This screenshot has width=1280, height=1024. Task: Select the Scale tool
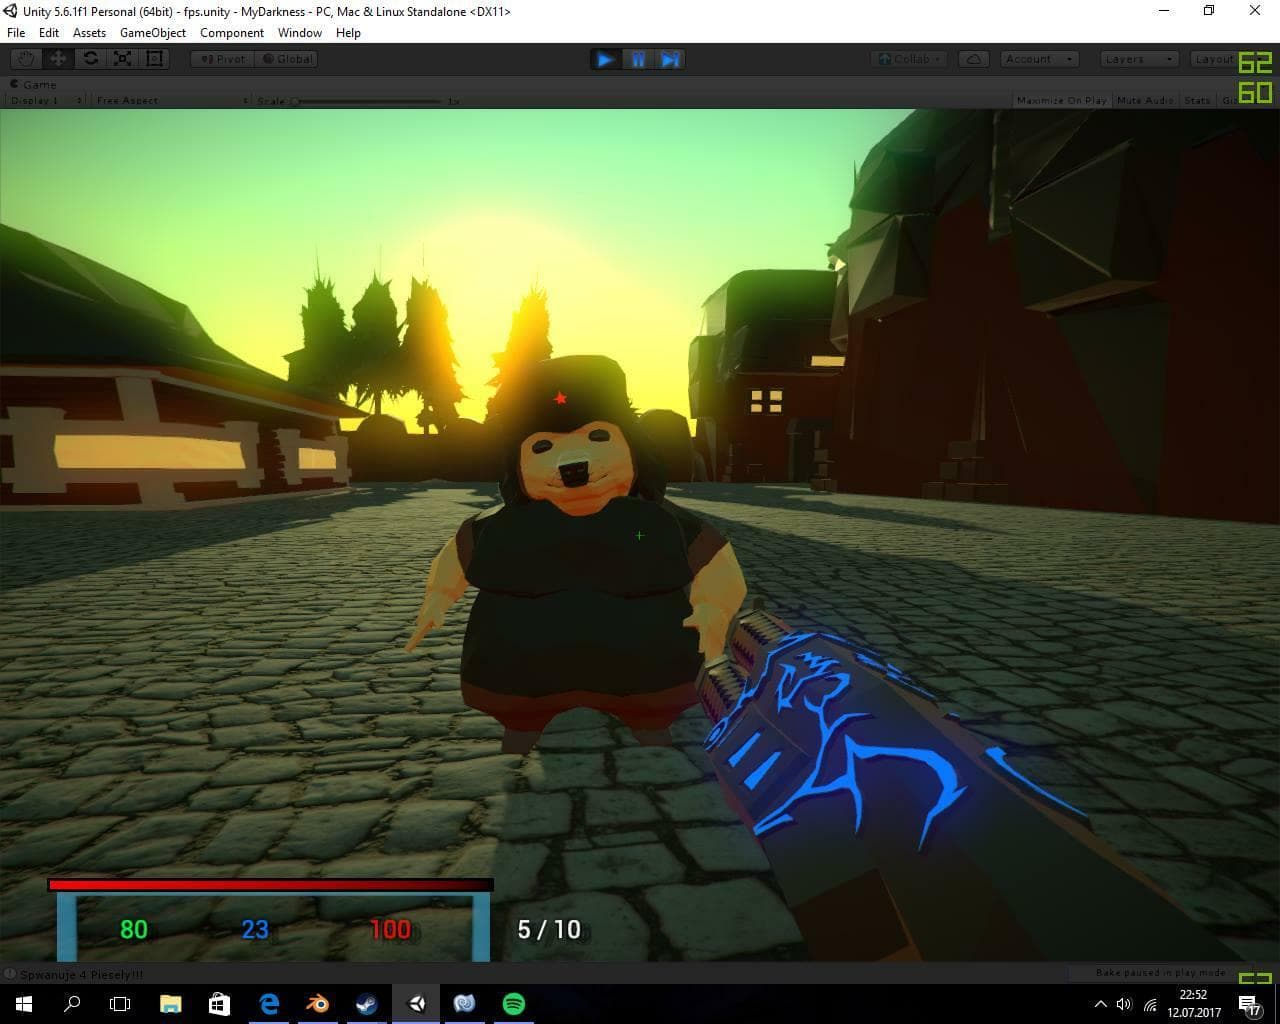click(x=122, y=59)
